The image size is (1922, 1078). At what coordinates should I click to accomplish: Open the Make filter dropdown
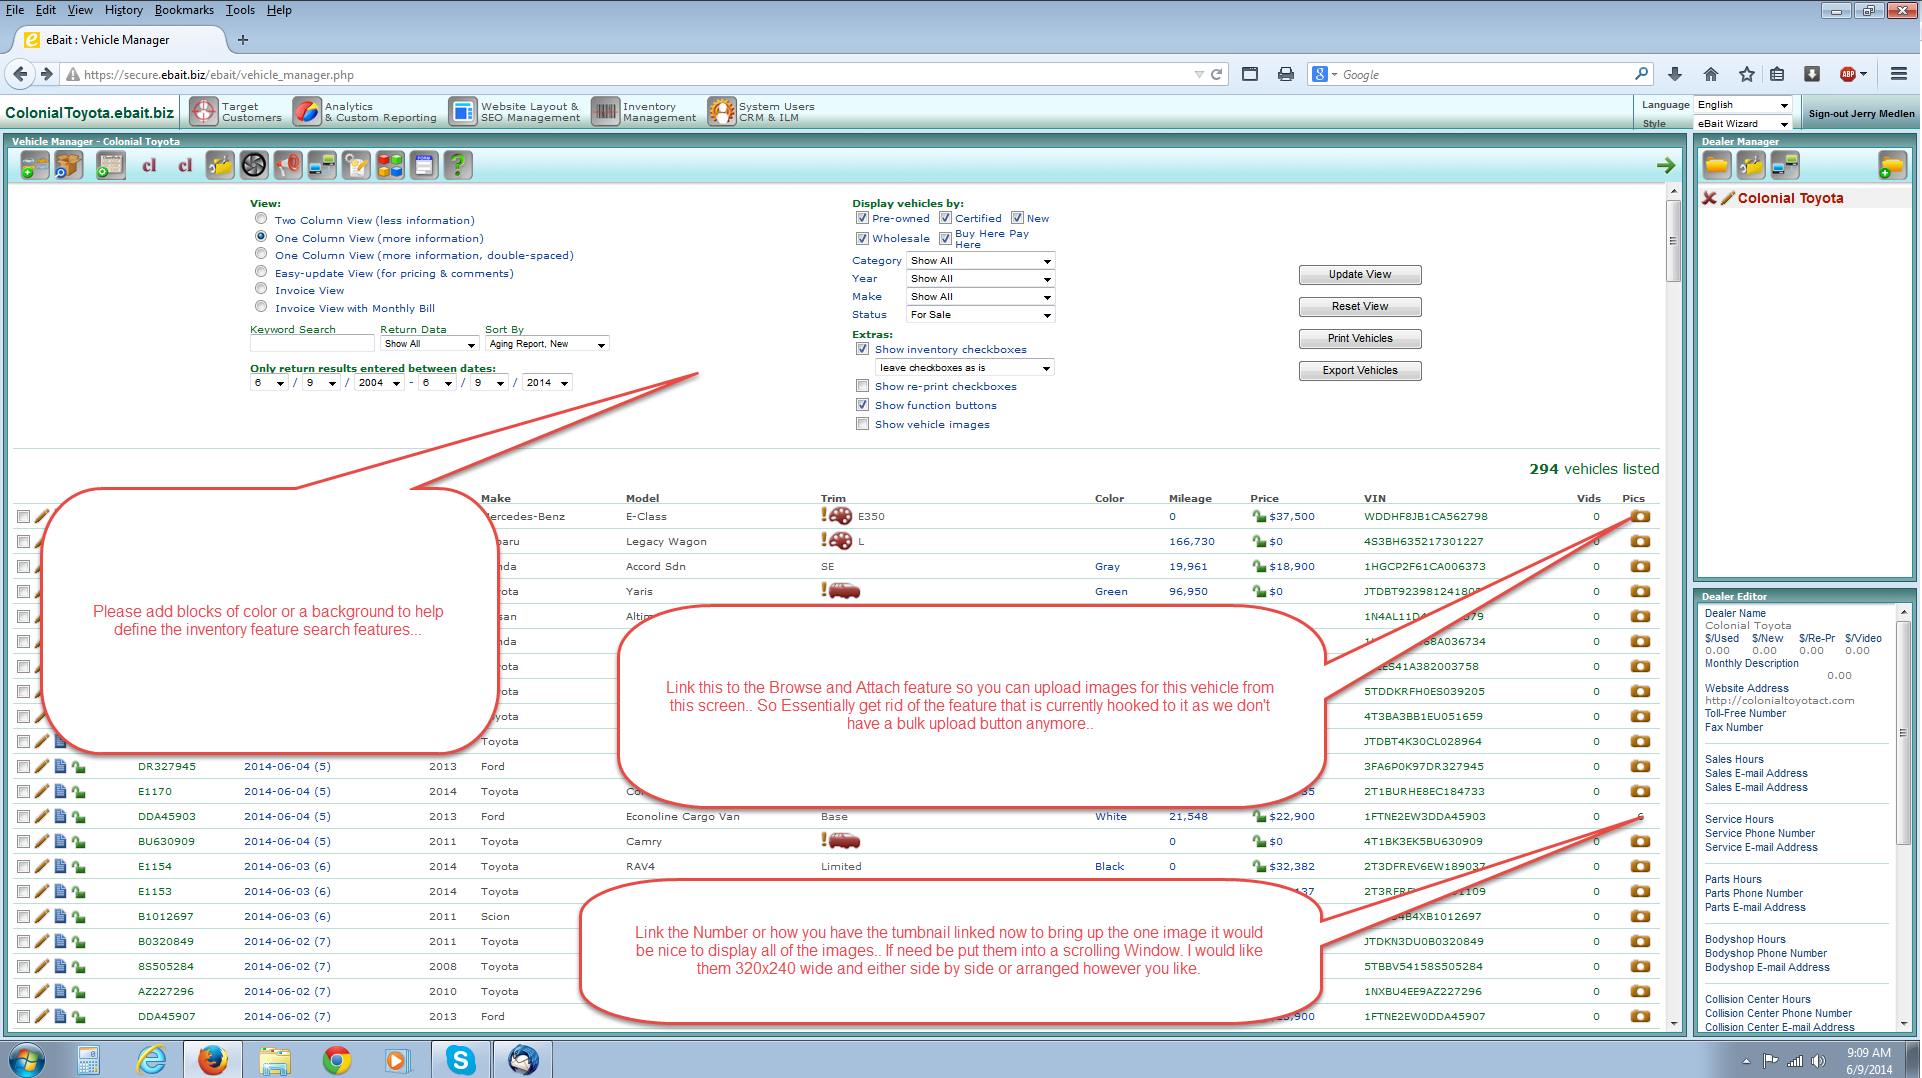980,297
